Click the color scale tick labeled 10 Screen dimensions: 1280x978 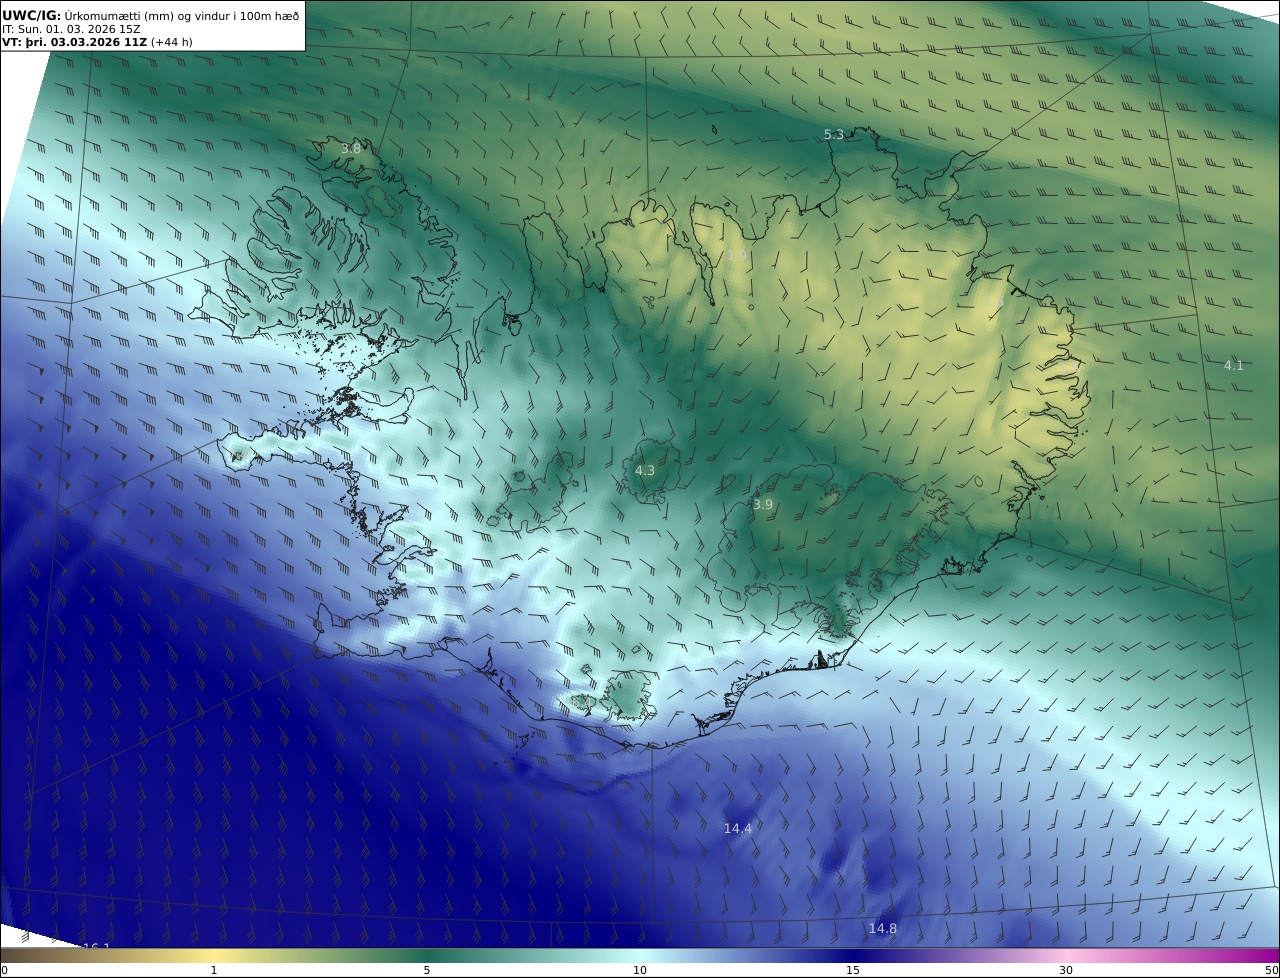coord(640,970)
